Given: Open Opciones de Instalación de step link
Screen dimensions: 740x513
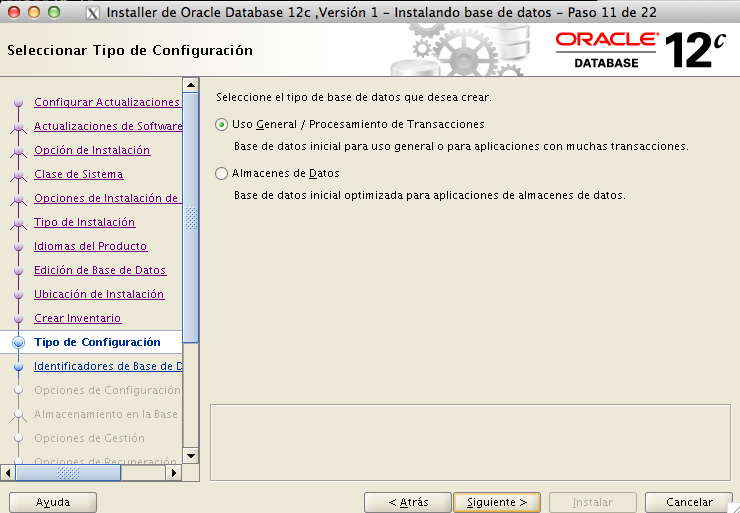Looking at the screenshot, I should (106, 198).
